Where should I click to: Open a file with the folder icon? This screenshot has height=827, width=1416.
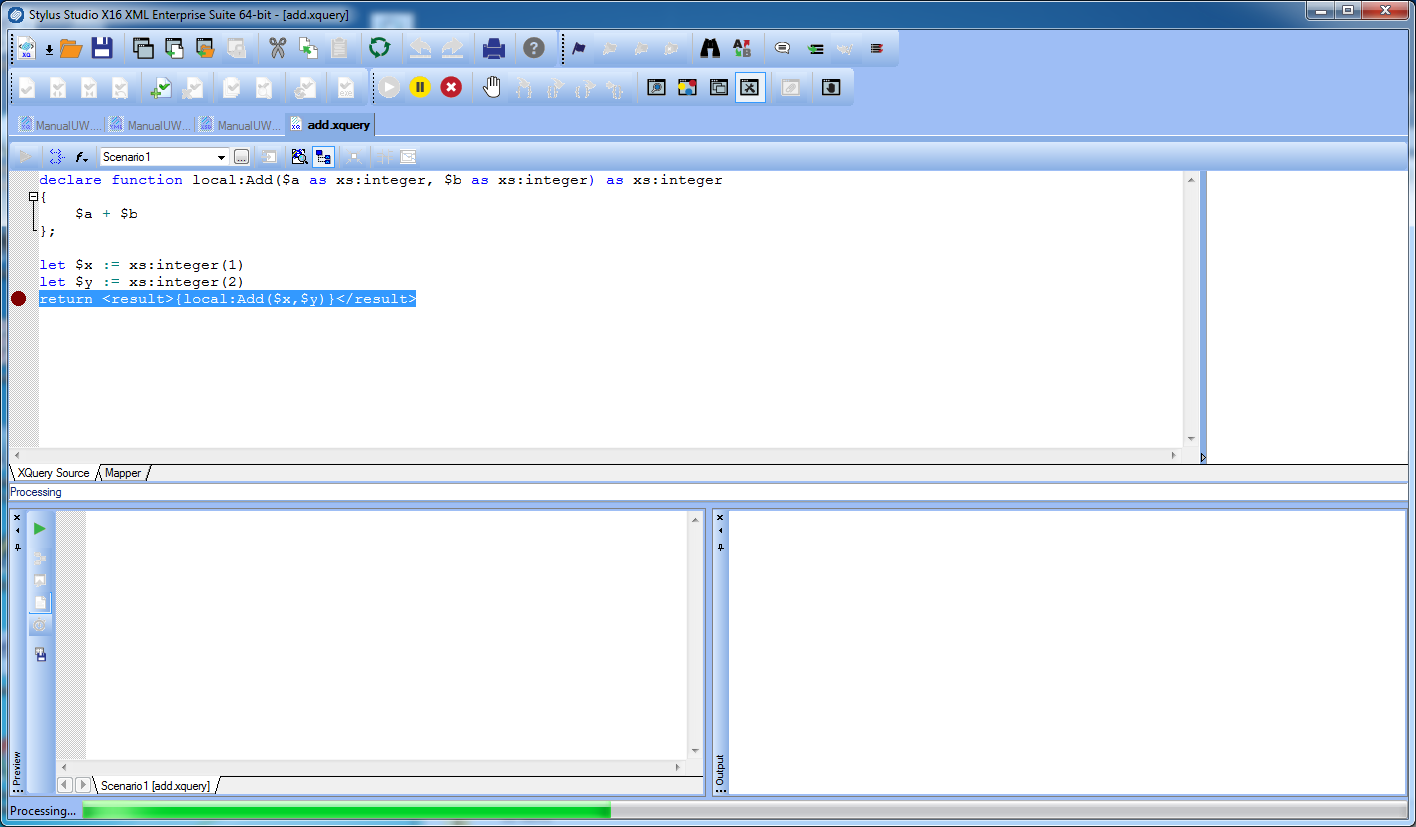(x=70, y=48)
